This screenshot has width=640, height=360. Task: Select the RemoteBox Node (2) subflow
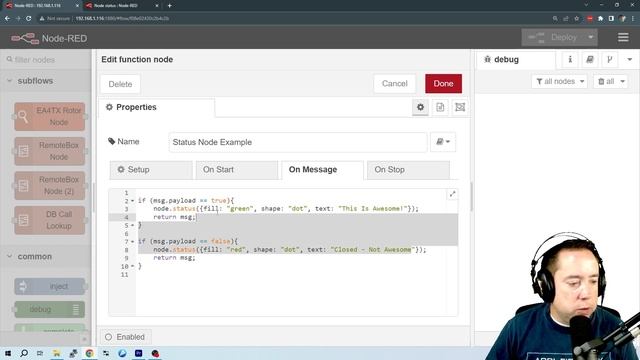click(x=50, y=186)
